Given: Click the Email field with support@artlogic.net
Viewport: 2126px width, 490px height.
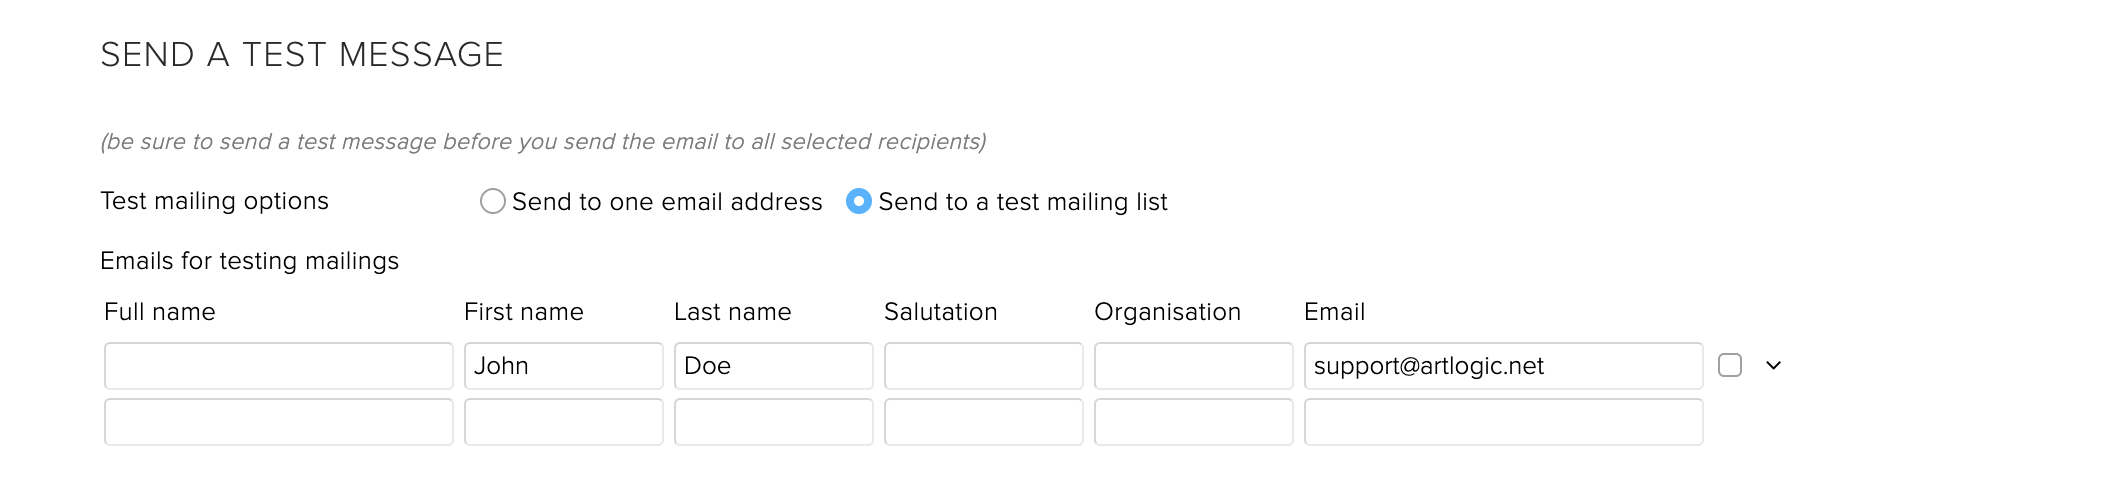Looking at the screenshot, I should 1503,366.
